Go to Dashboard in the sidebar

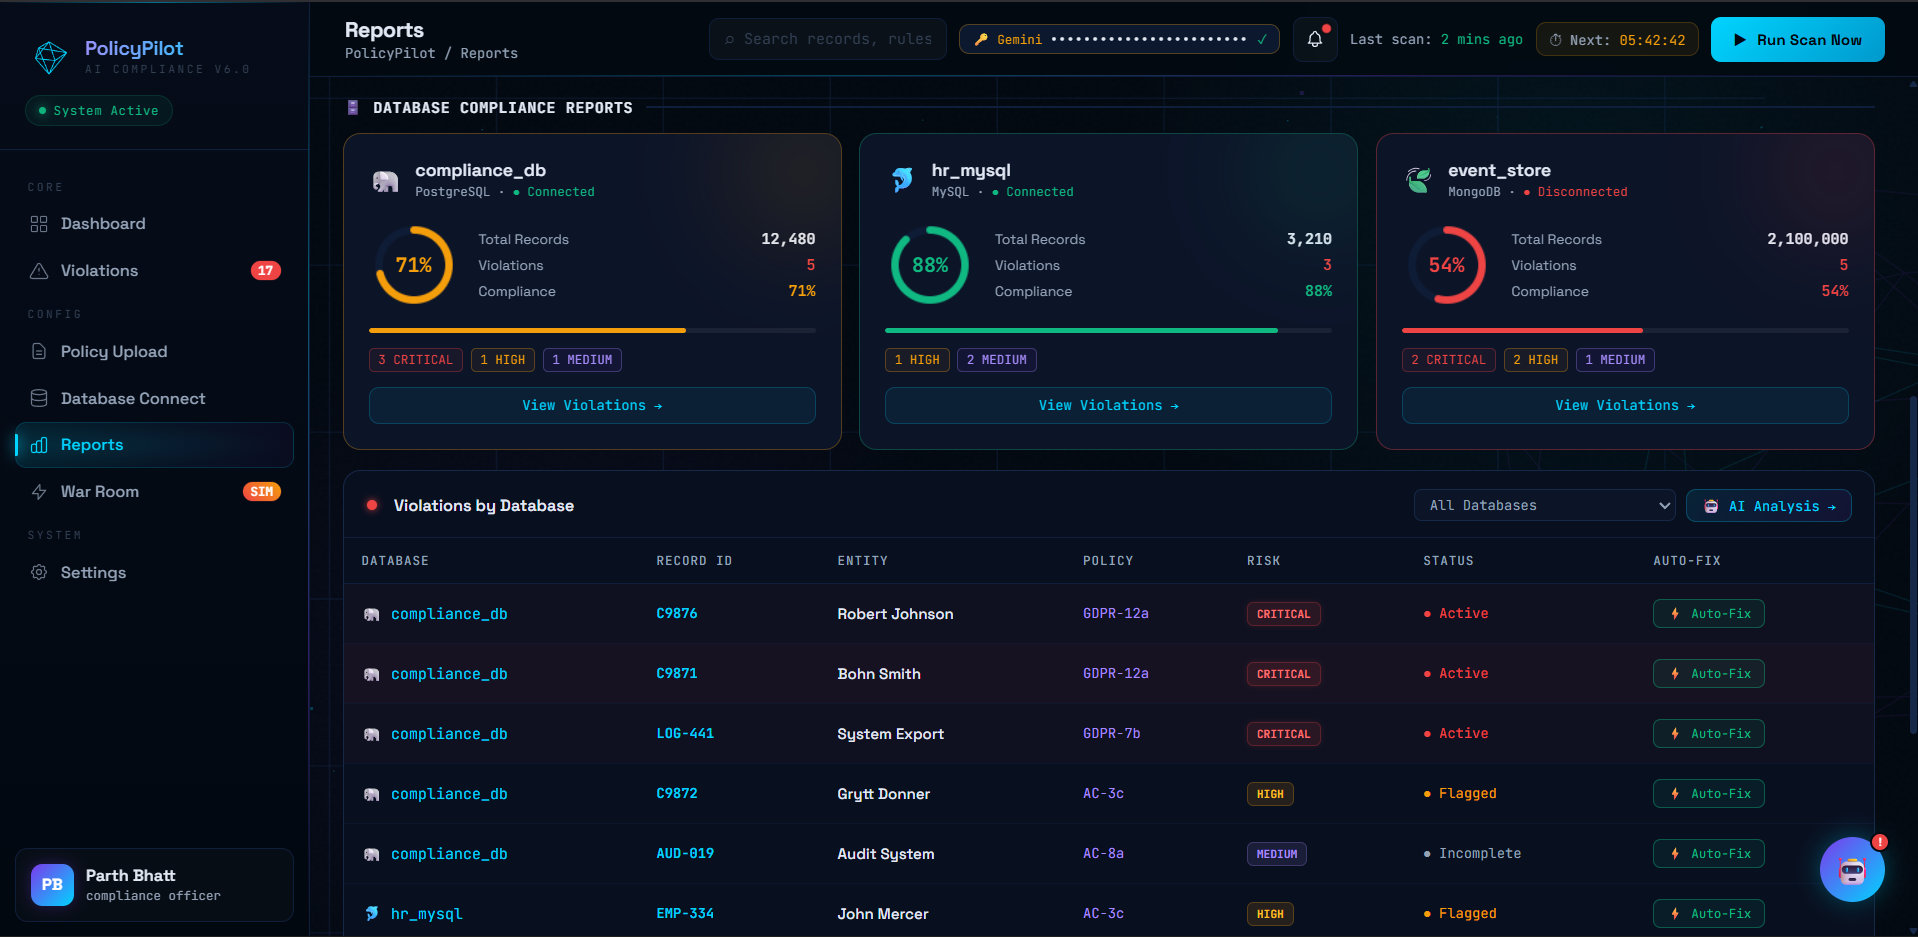point(155,224)
